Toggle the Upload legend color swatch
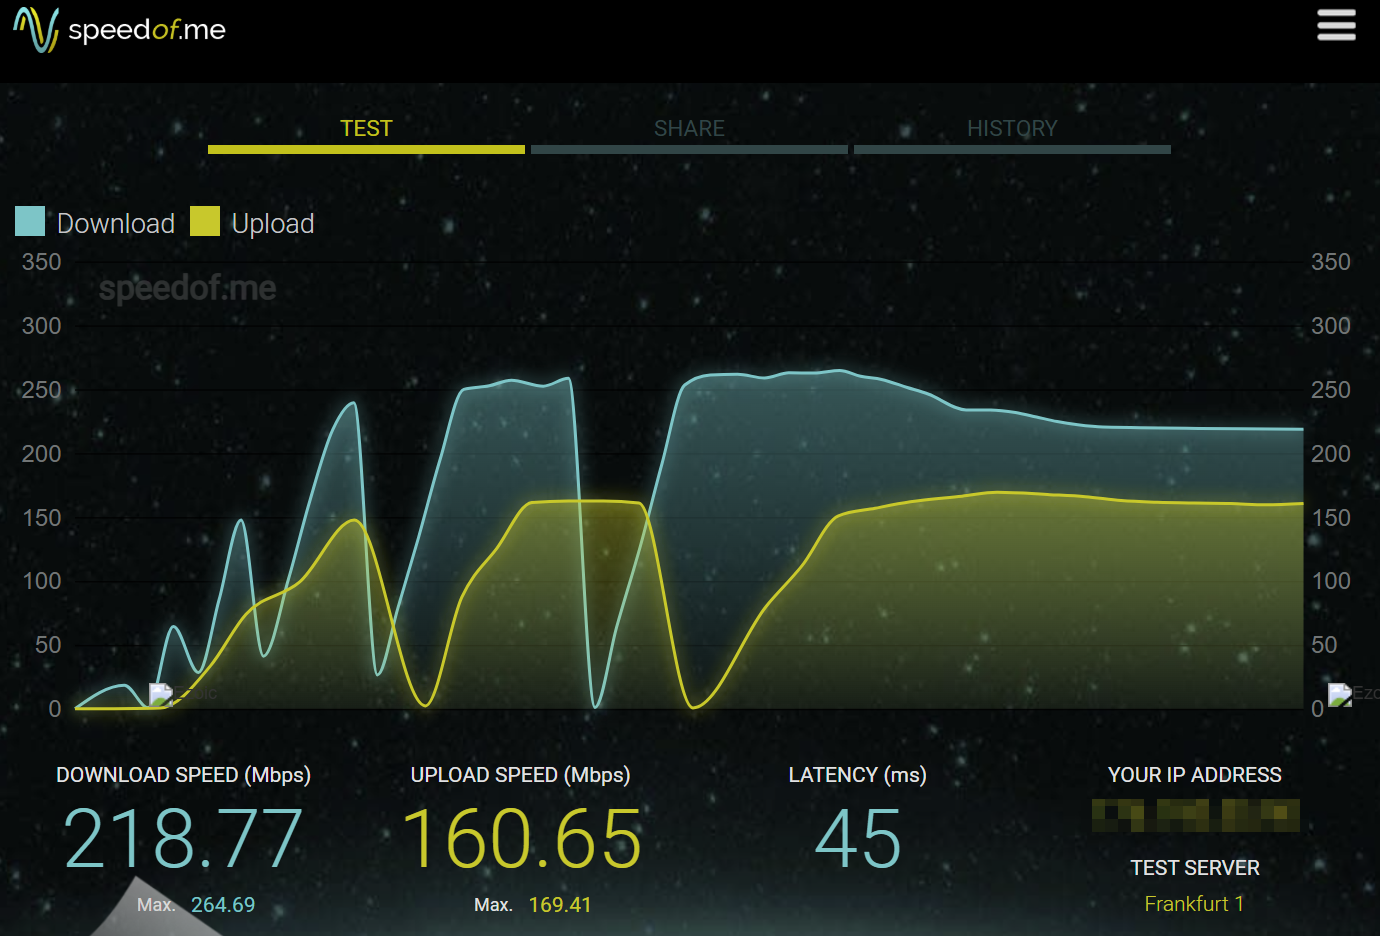This screenshot has width=1380, height=936. click(x=205, y=221)
